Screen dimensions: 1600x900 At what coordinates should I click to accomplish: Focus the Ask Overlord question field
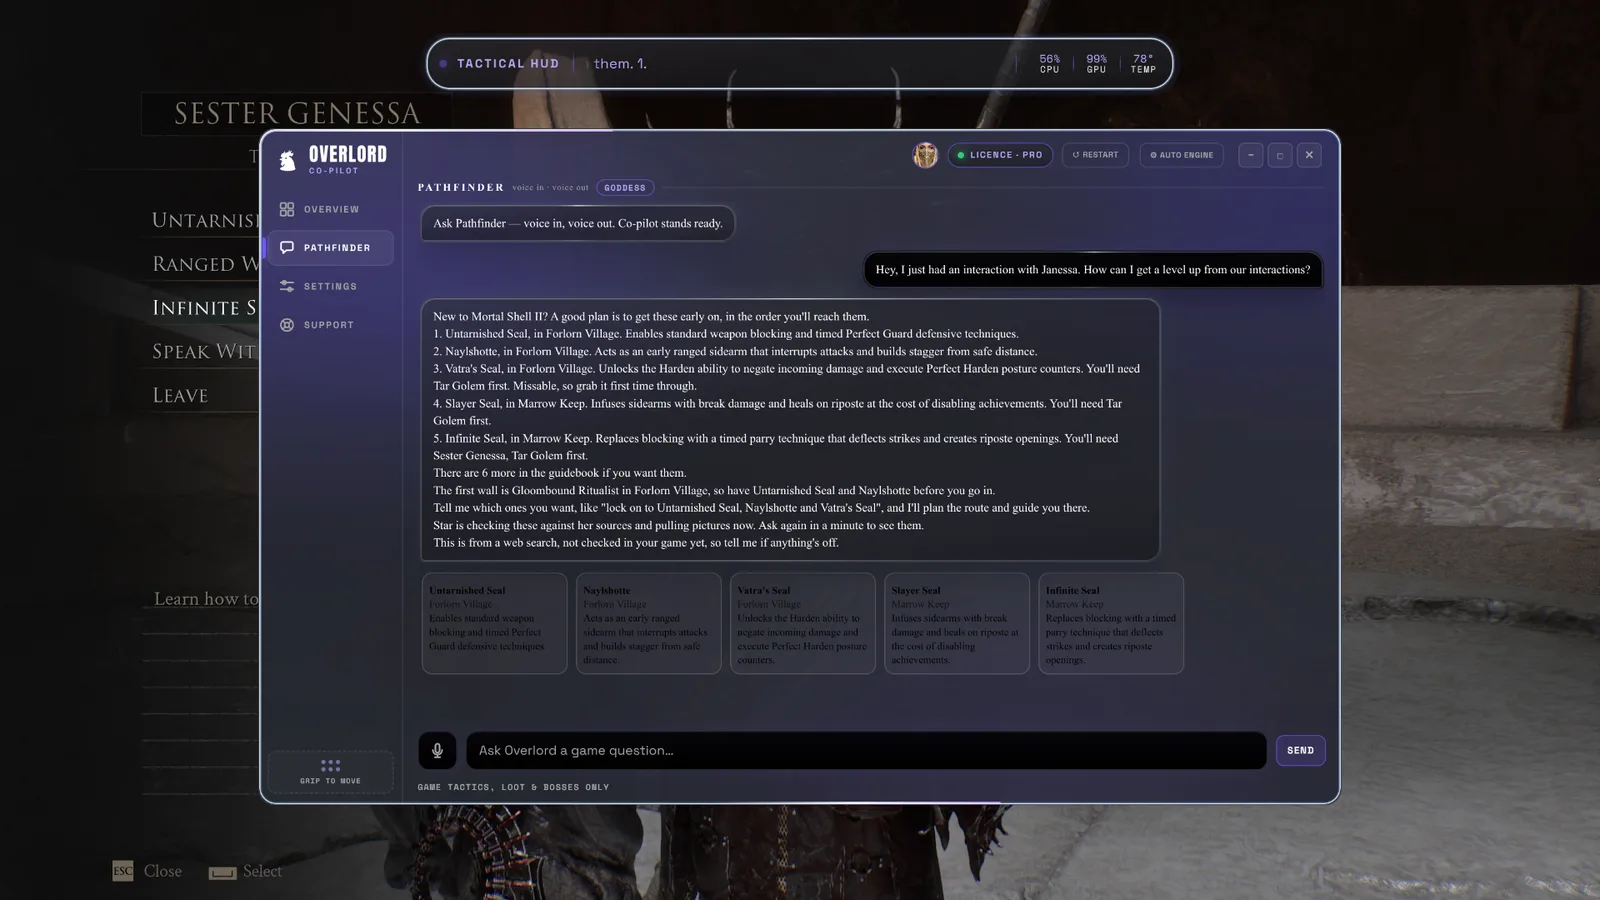866,751
